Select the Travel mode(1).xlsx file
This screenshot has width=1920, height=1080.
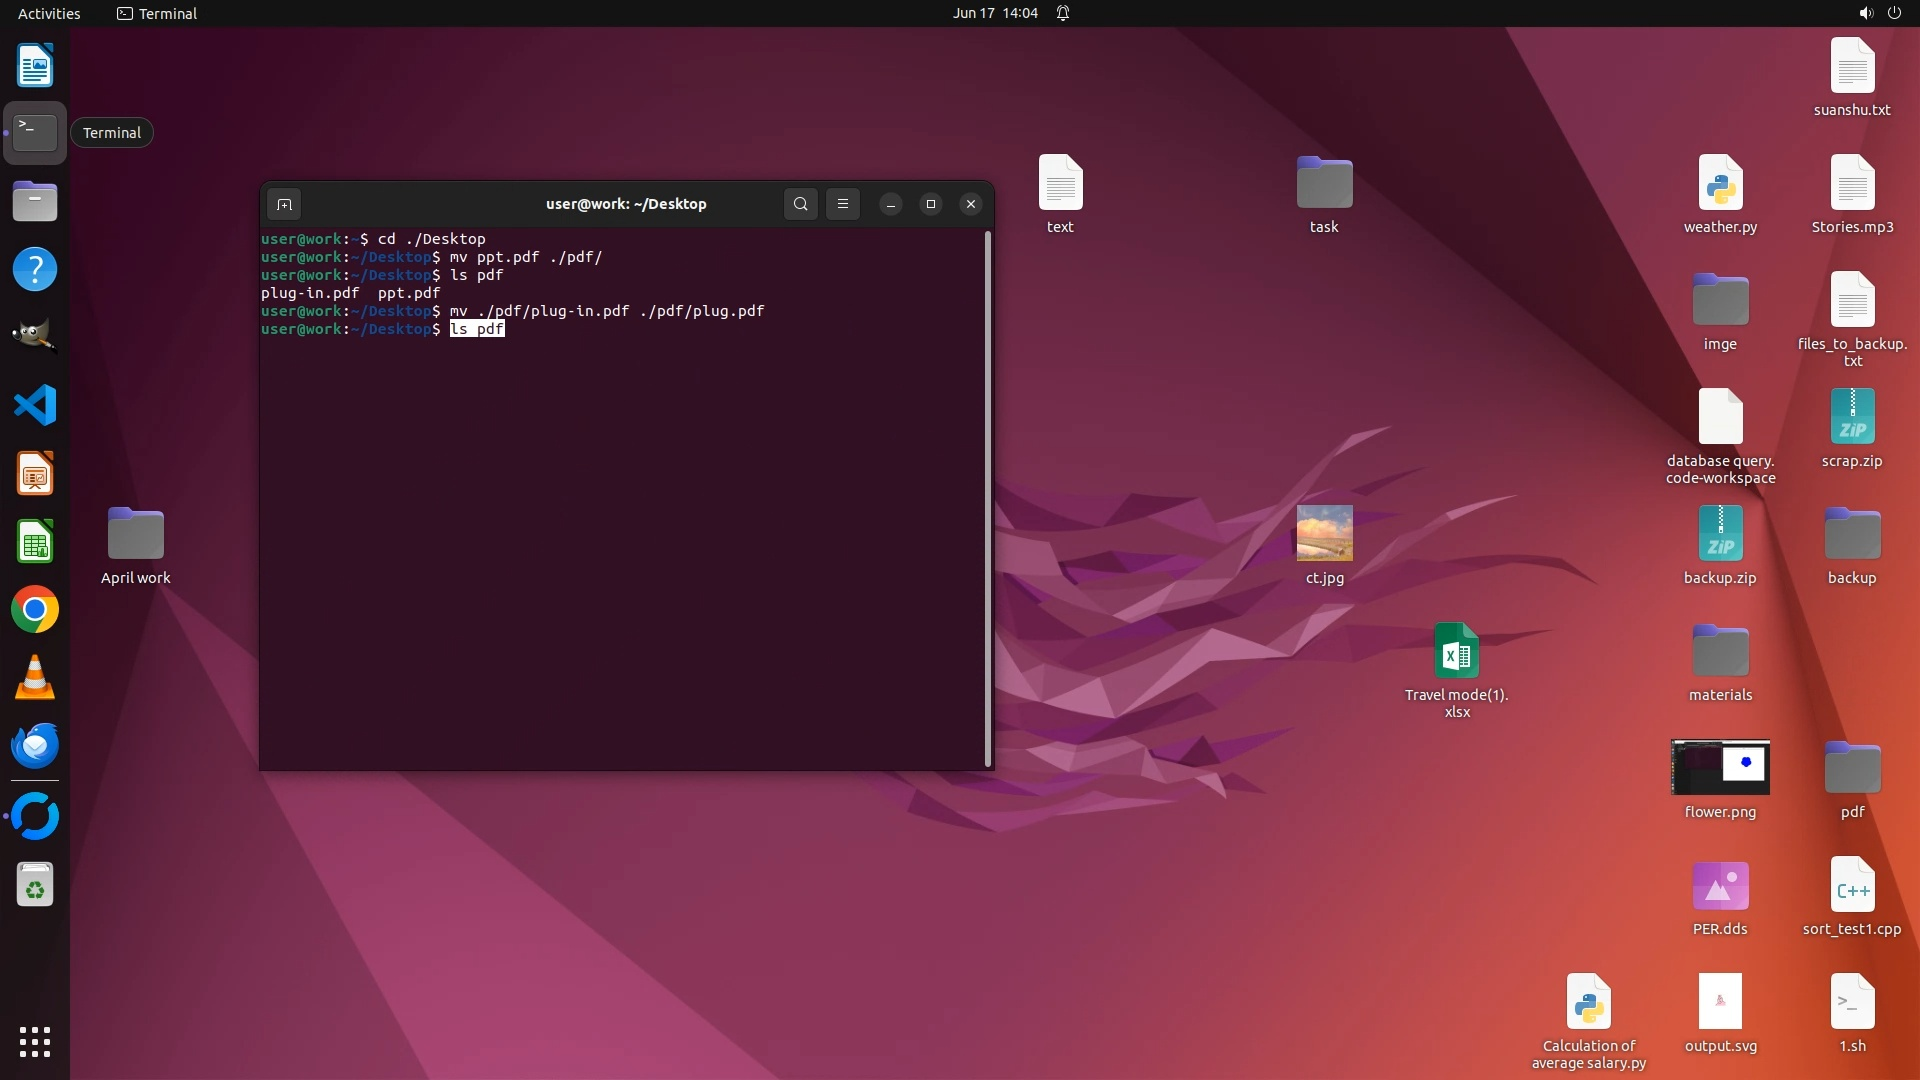point(1456,651)
